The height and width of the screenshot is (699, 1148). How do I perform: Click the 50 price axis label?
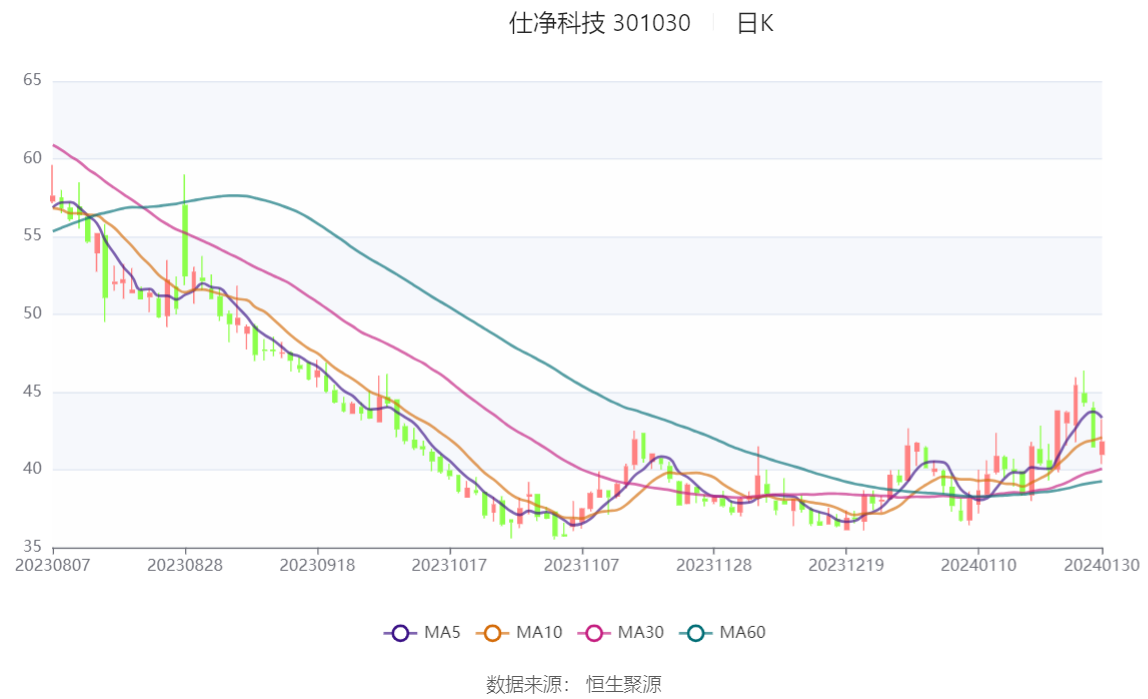point(32,313)
